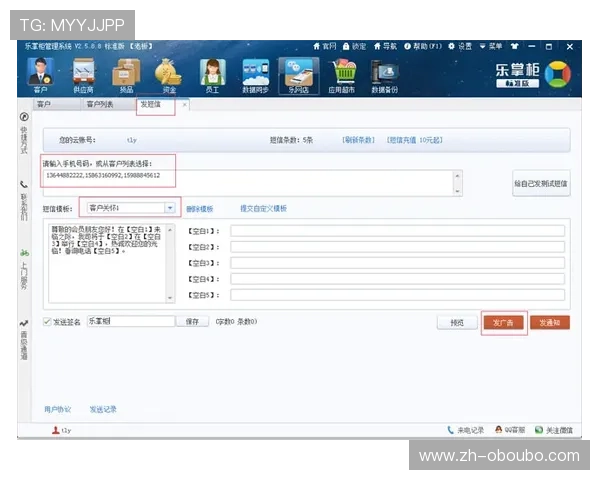This screenshot has width=600, height=480.
Task: Open 联系我们 phone sidebar item
Action: point(24,200)
